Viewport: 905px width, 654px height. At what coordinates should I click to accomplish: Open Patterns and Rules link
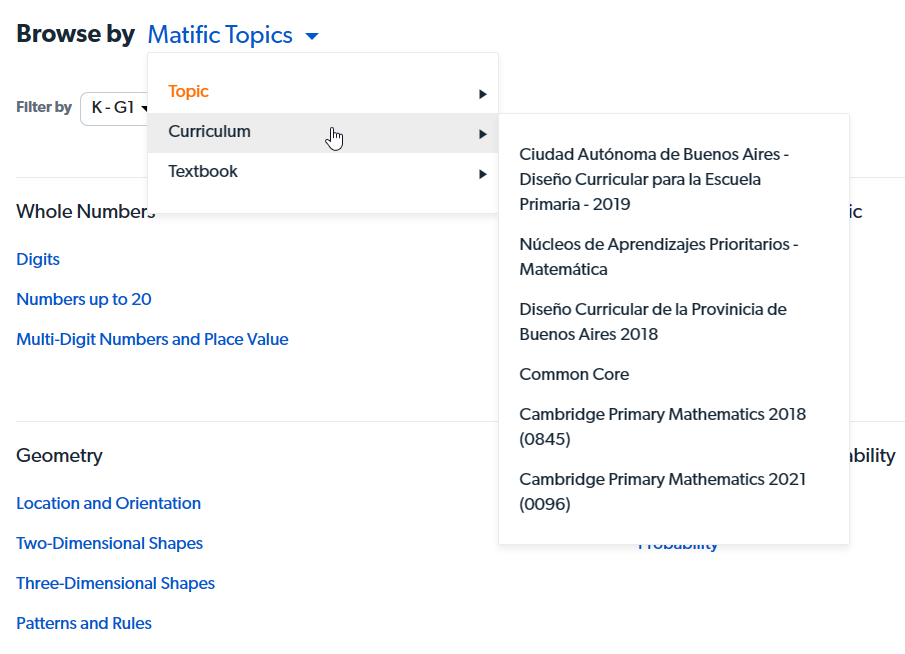point(84,623)
